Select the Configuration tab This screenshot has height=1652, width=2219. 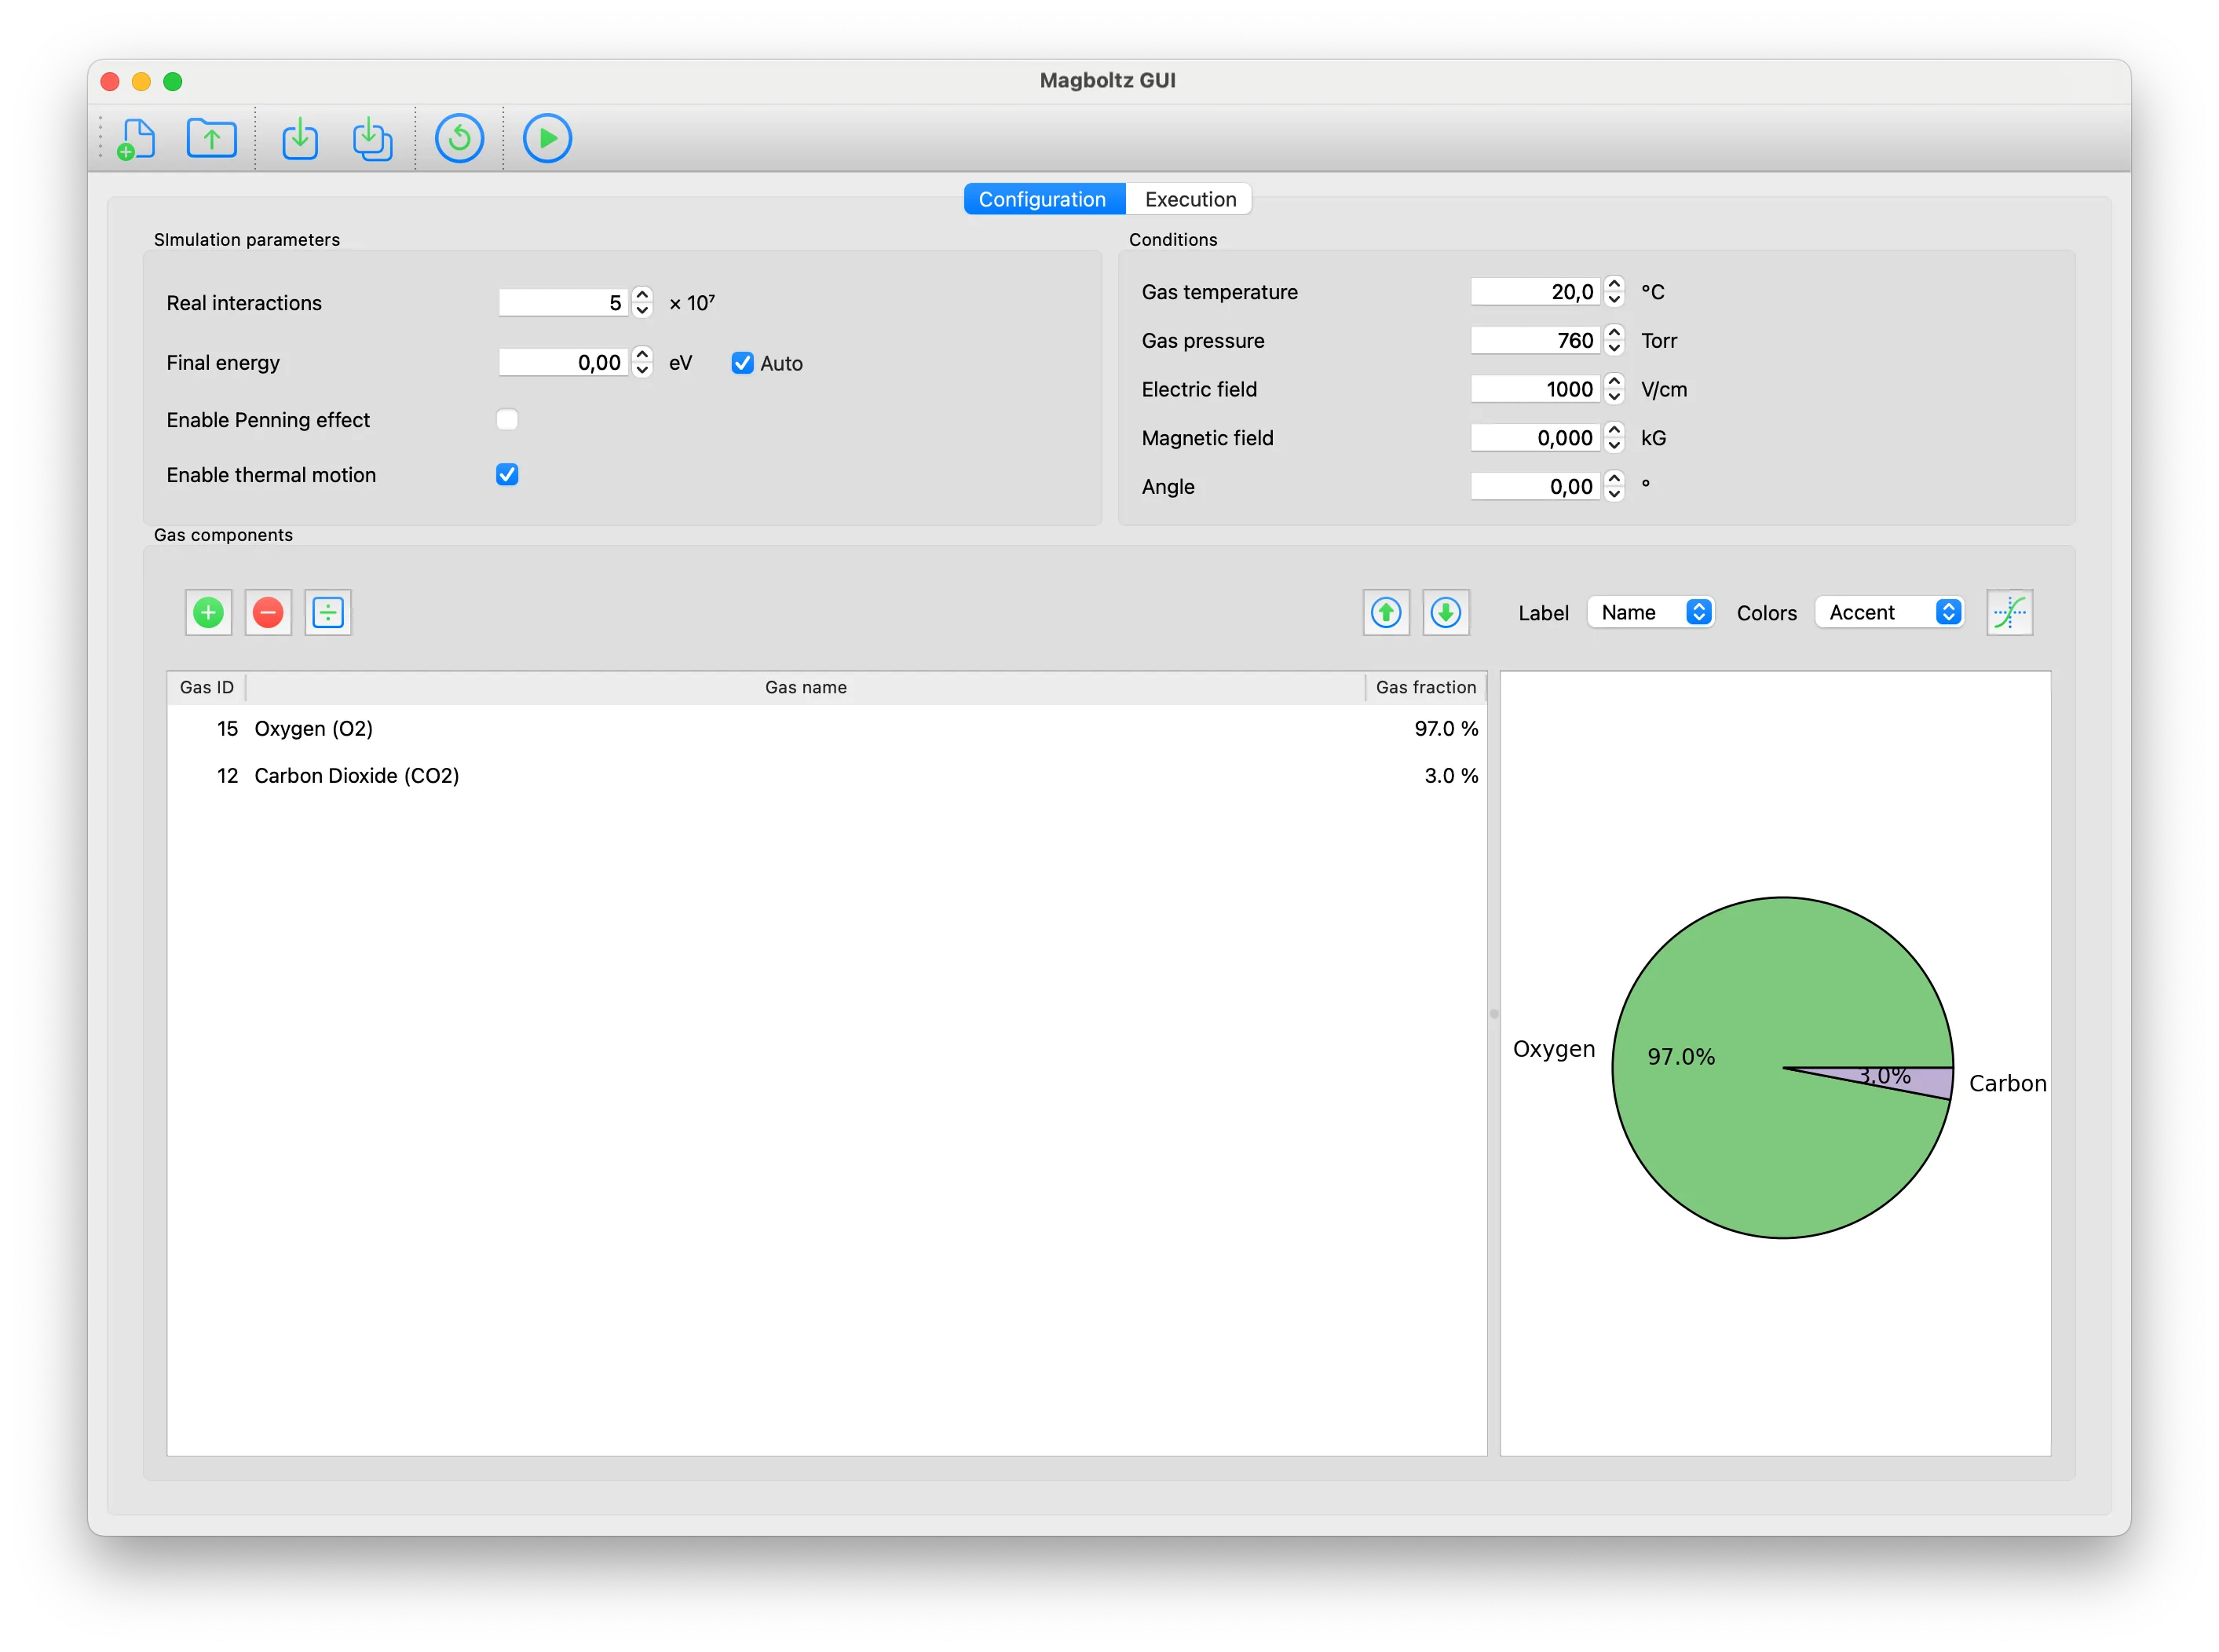coord(1043,199)
